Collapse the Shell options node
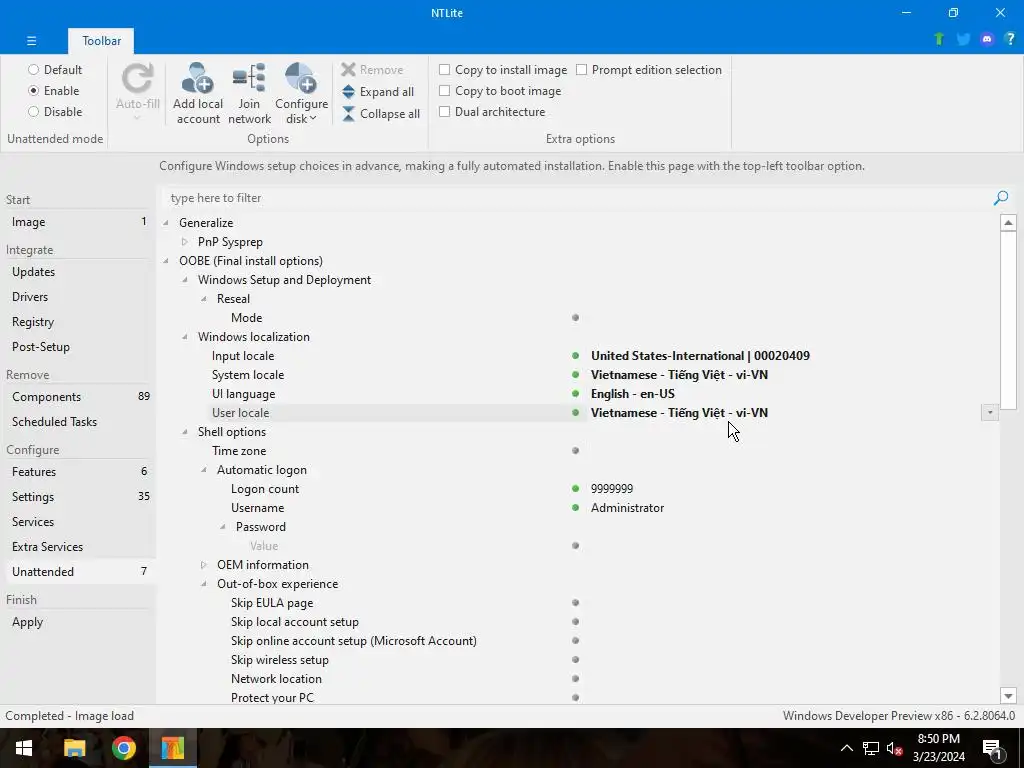 [185, 432]
